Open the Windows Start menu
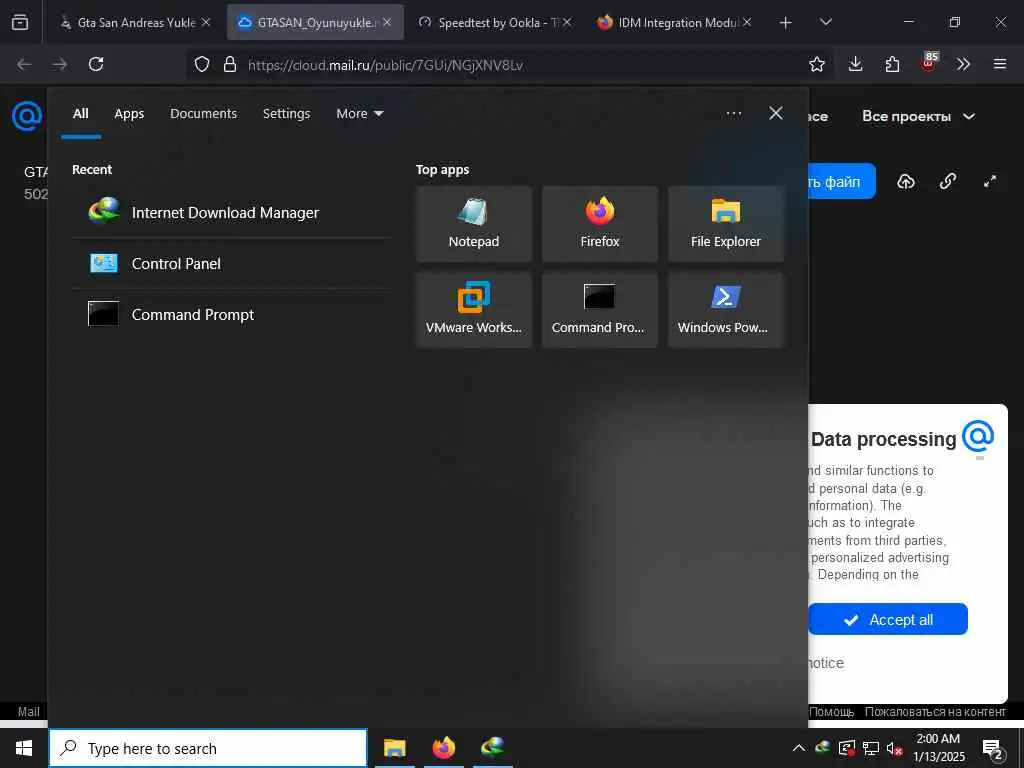 pyautogui.click(x=24, y=748)
